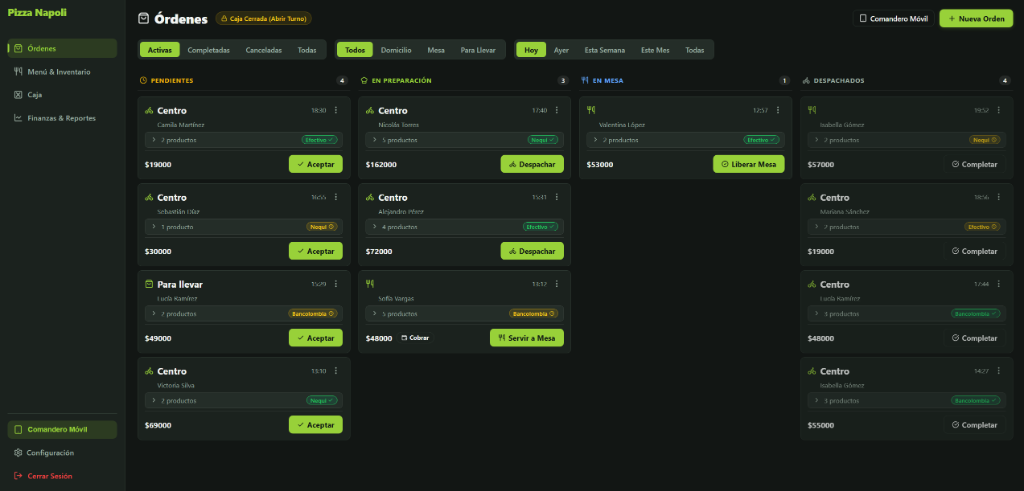Filter order type by Domicilio
The image size is (1024, 491).
[396, 50]
